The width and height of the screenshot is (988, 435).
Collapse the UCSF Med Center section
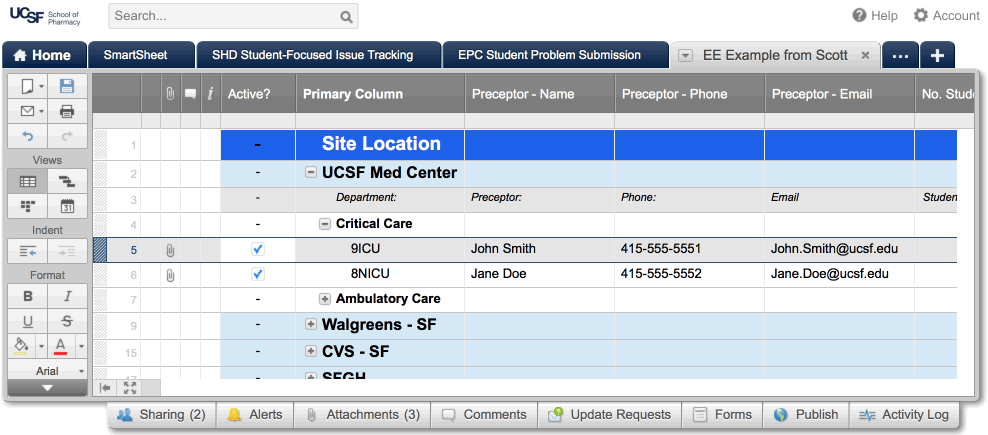tap(311, 173)
